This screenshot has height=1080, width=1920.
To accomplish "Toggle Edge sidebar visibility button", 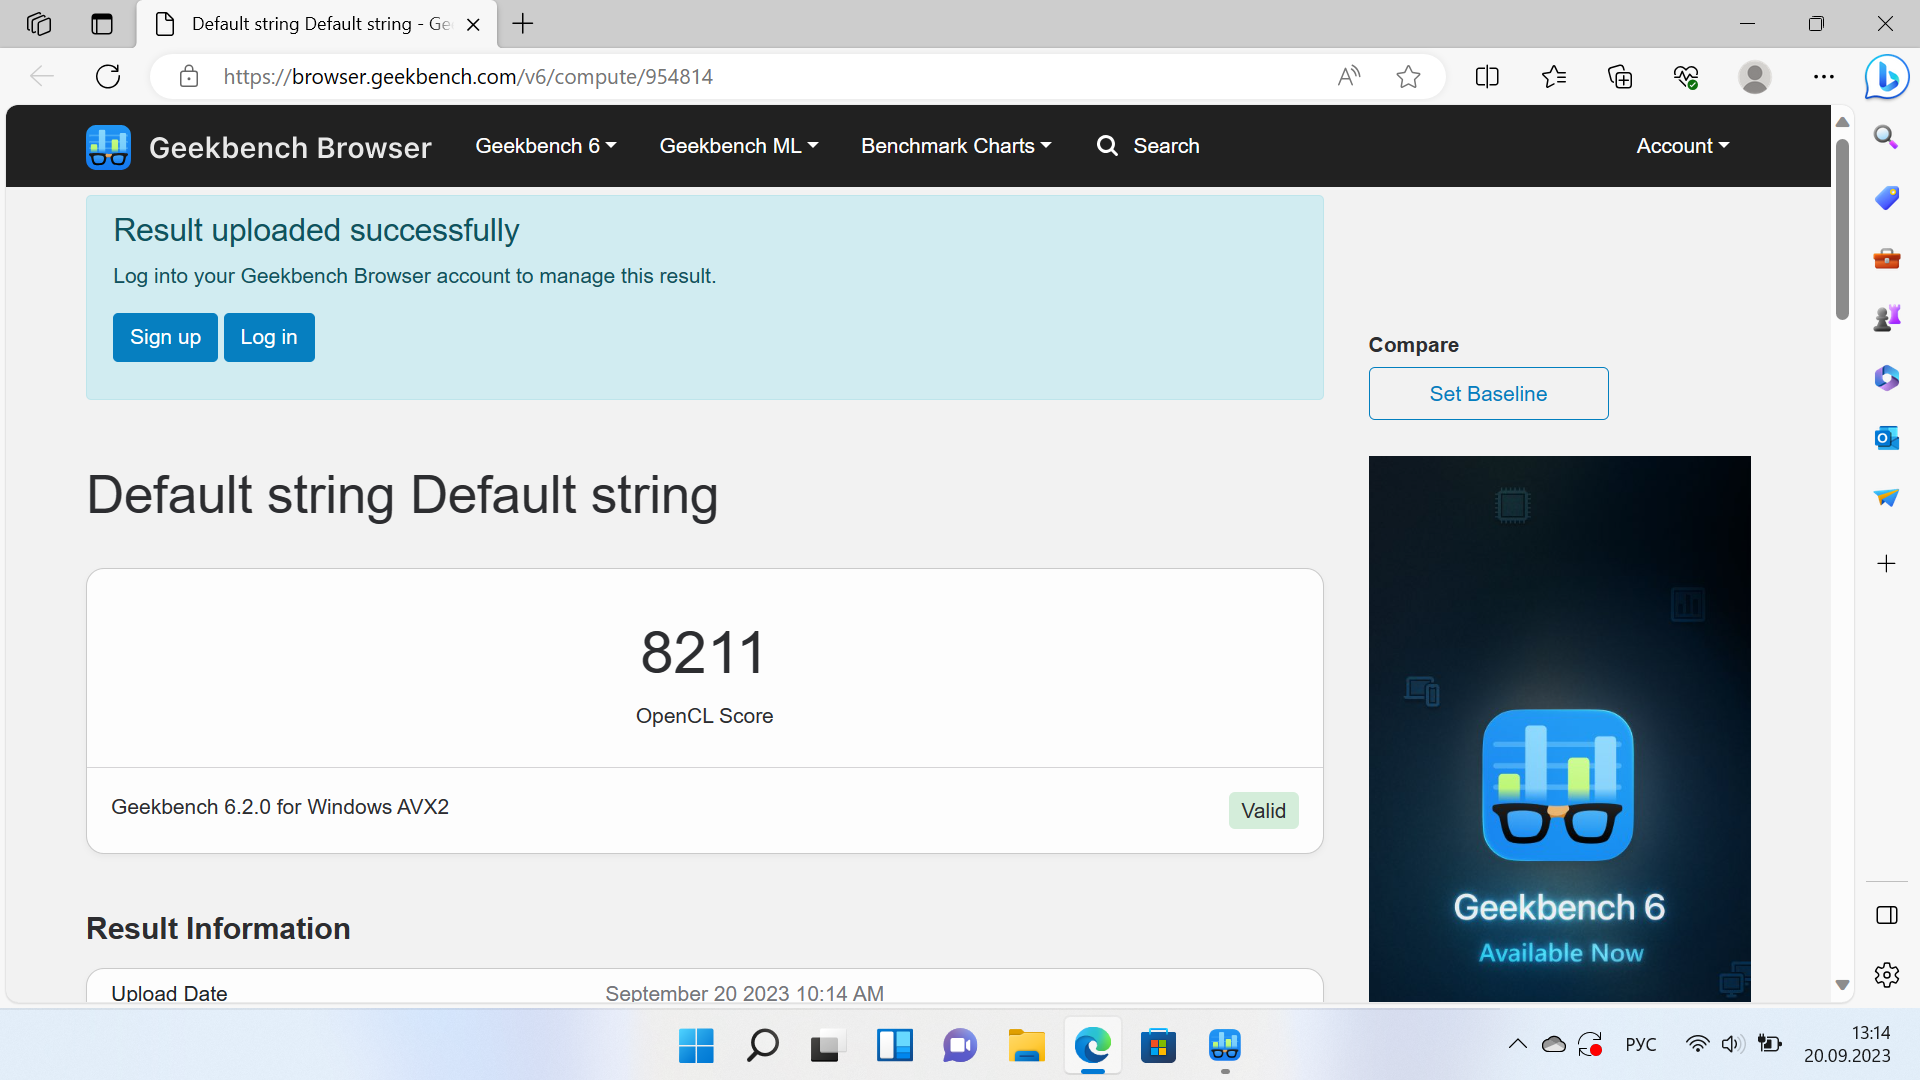I will (1886, 915).
